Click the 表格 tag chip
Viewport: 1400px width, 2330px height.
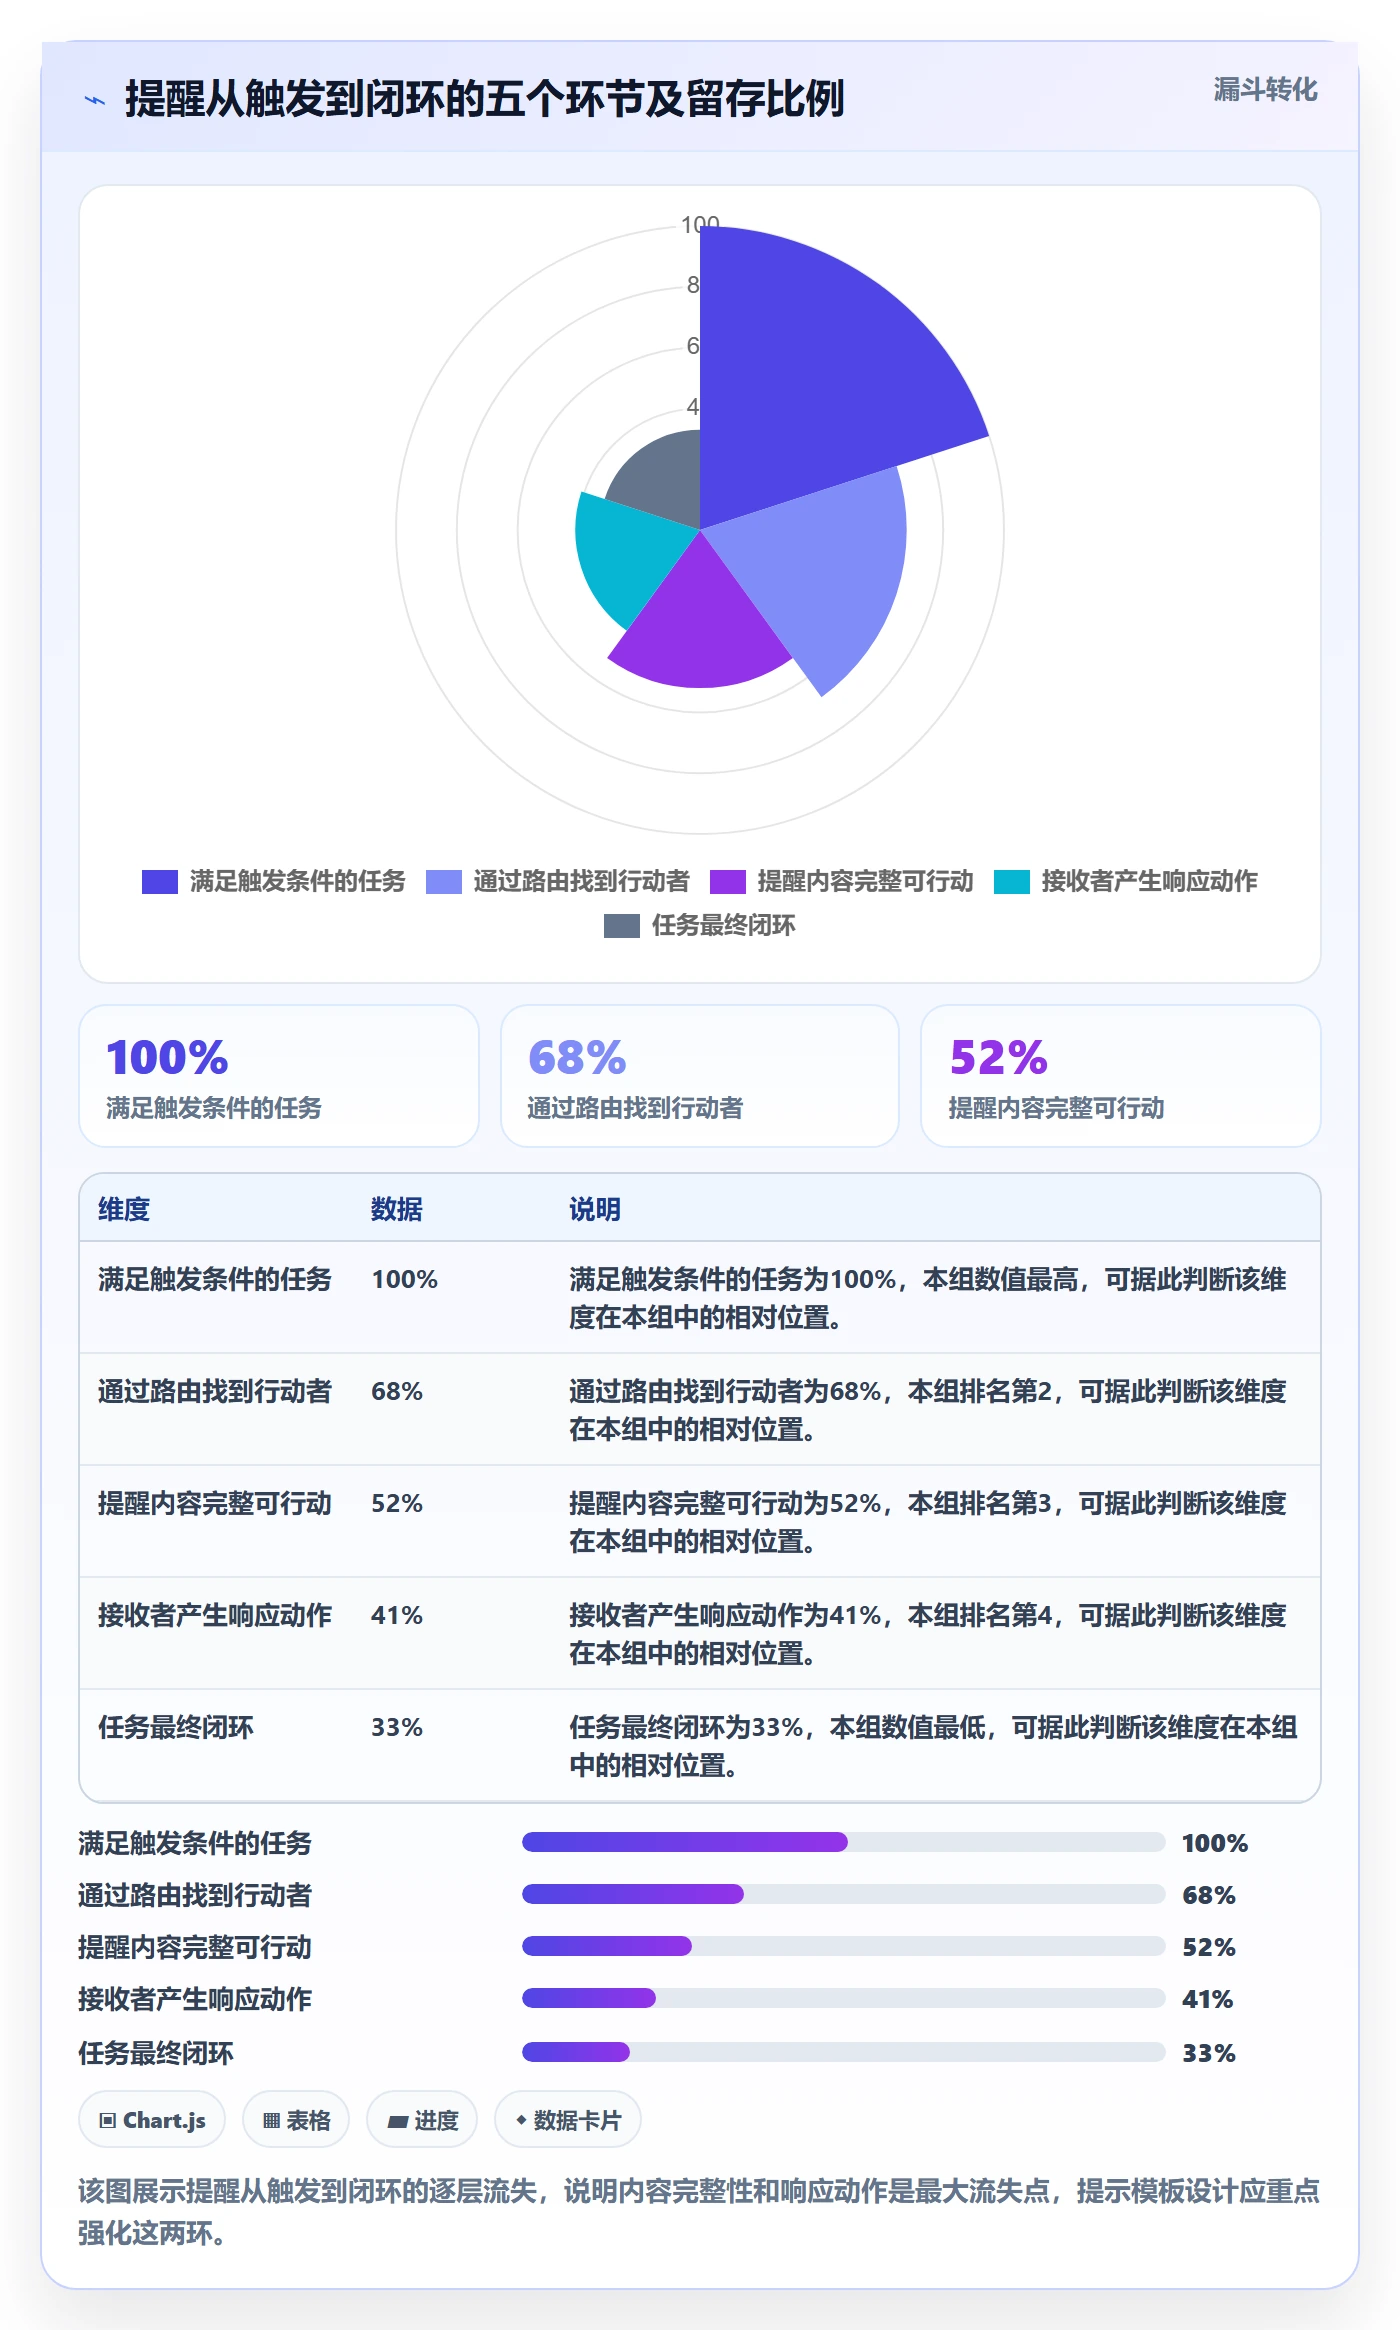(296, 2120)
